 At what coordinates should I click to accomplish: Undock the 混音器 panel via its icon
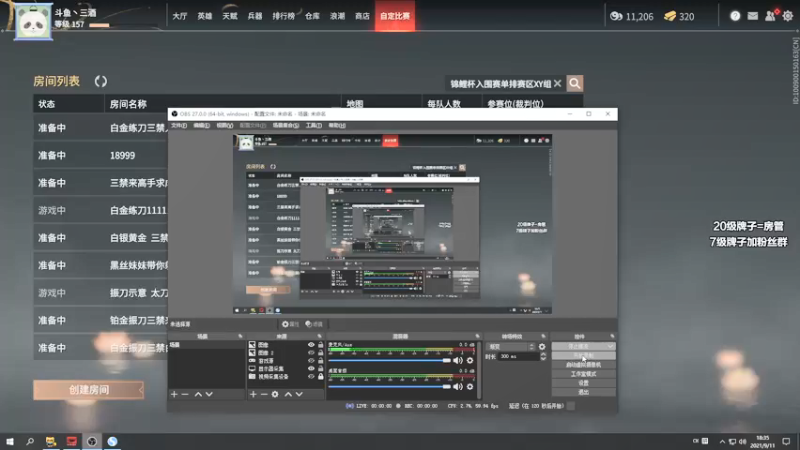(x=478, y=336)
